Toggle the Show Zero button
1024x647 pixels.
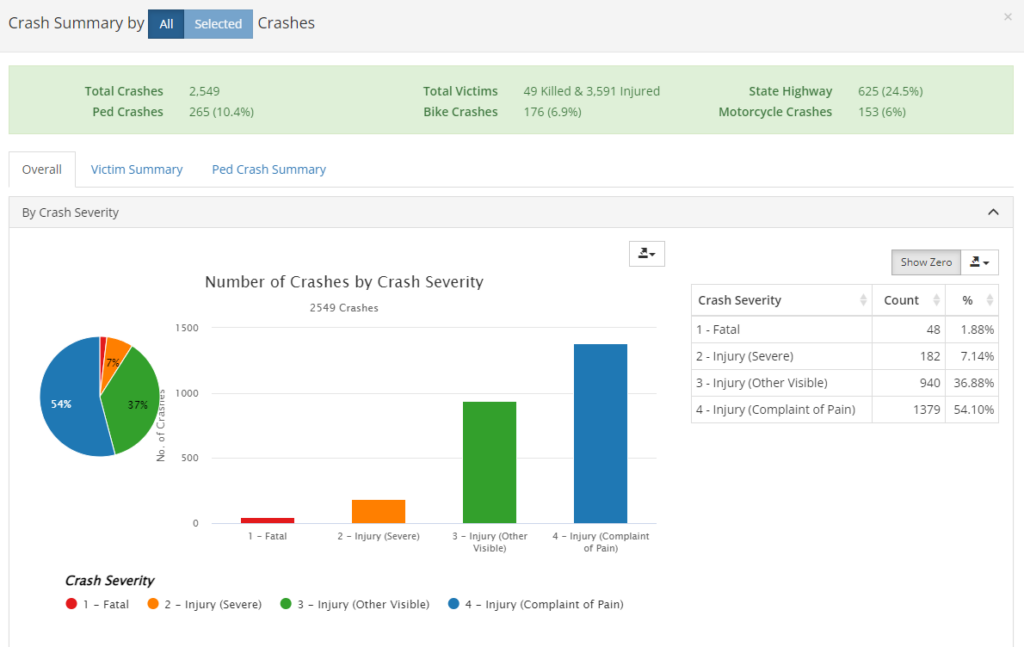point(926,262)
